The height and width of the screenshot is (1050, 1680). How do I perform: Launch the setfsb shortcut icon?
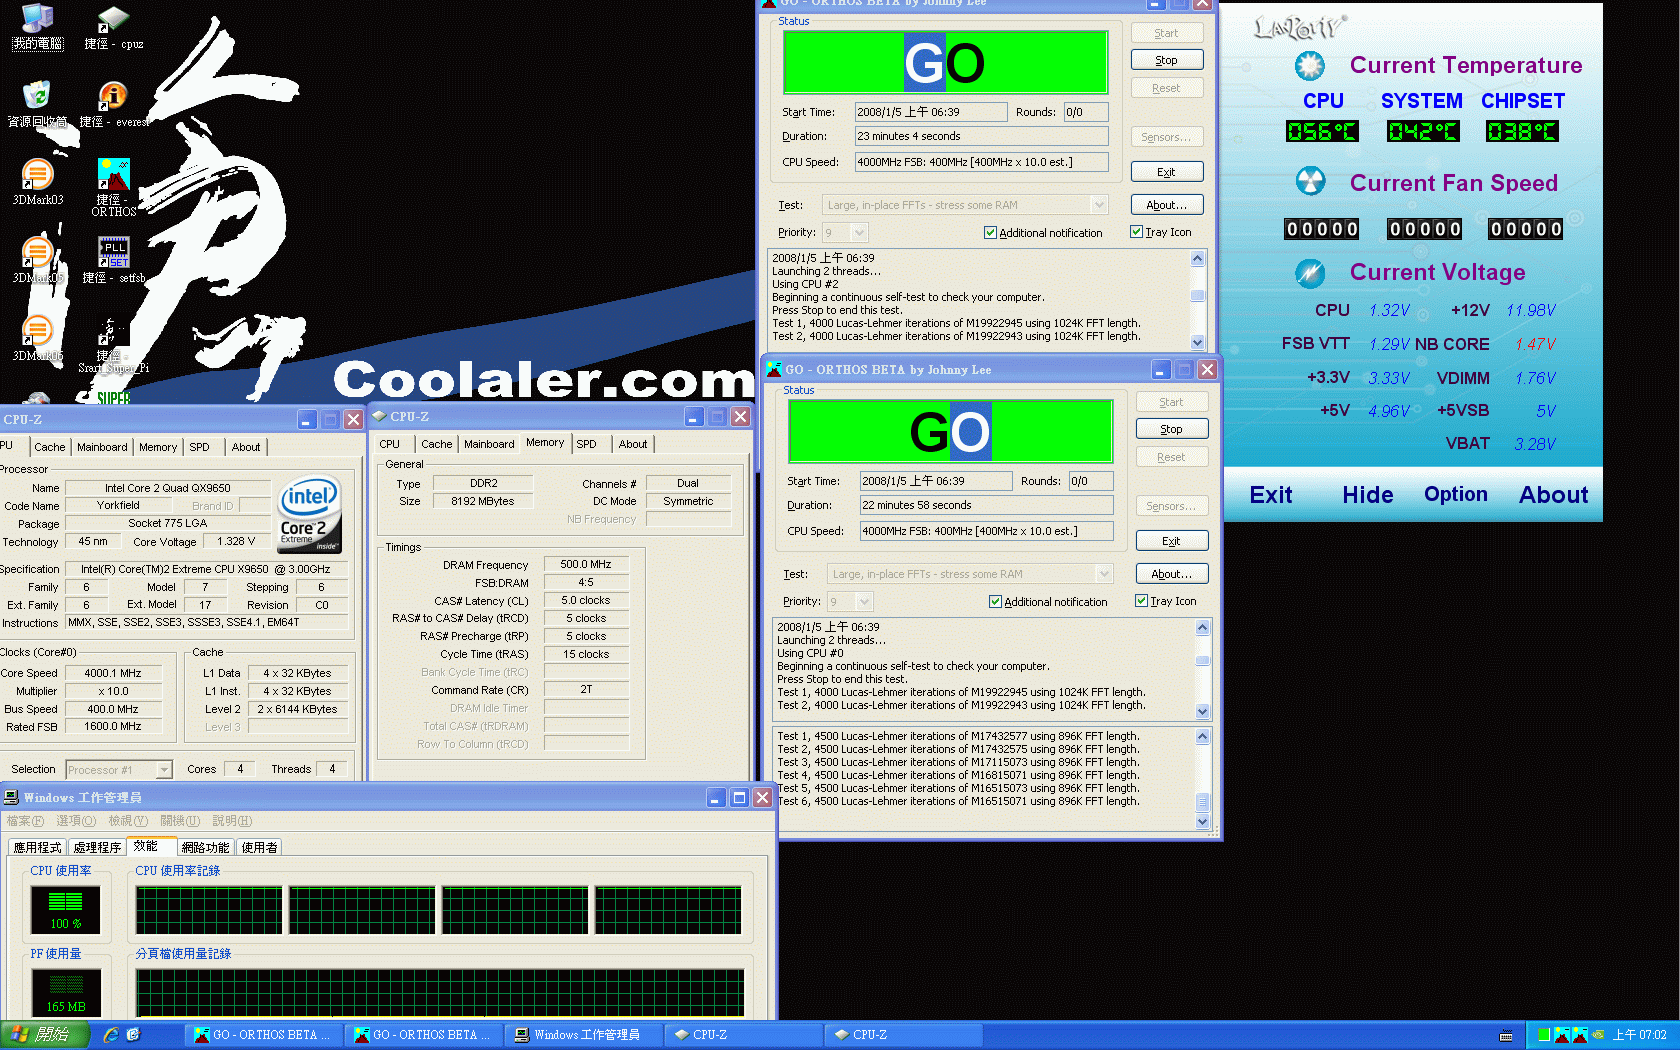(113, 260)
